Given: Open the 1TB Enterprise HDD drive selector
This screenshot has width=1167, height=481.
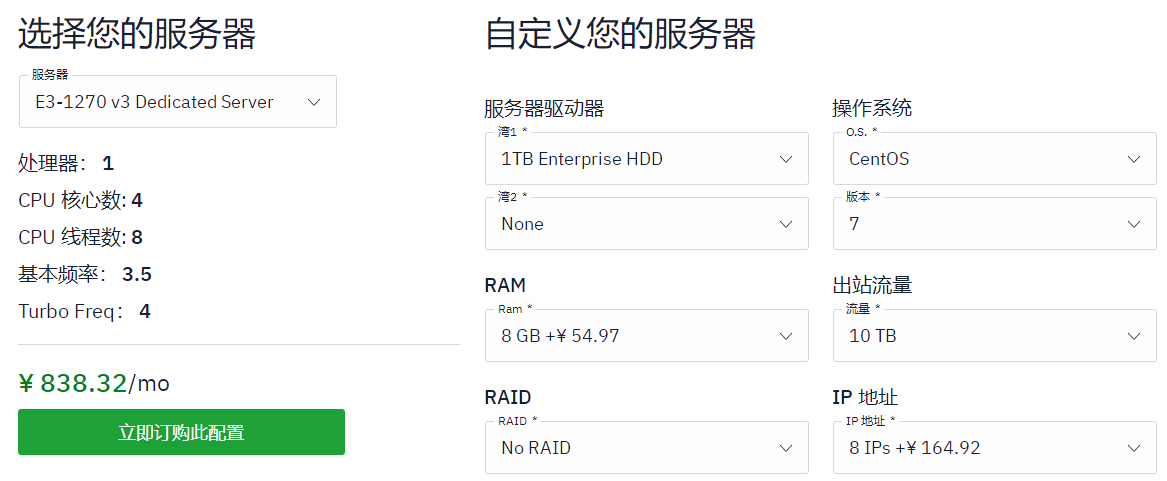Looking at the screenshot, I should pos(647,159).
